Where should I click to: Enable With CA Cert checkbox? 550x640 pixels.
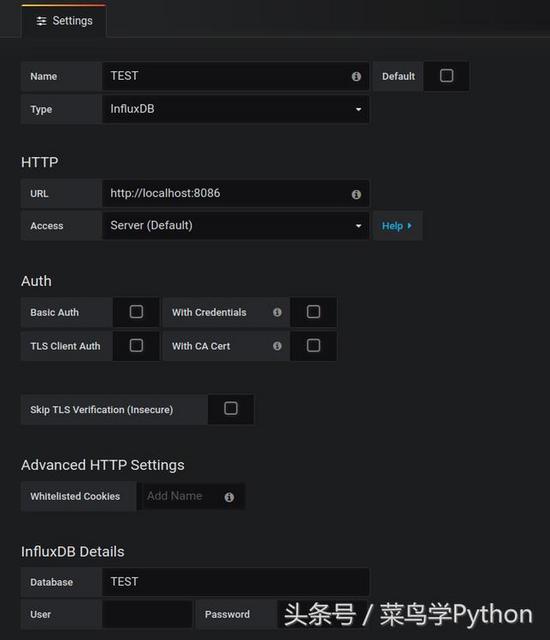[313, 345]
